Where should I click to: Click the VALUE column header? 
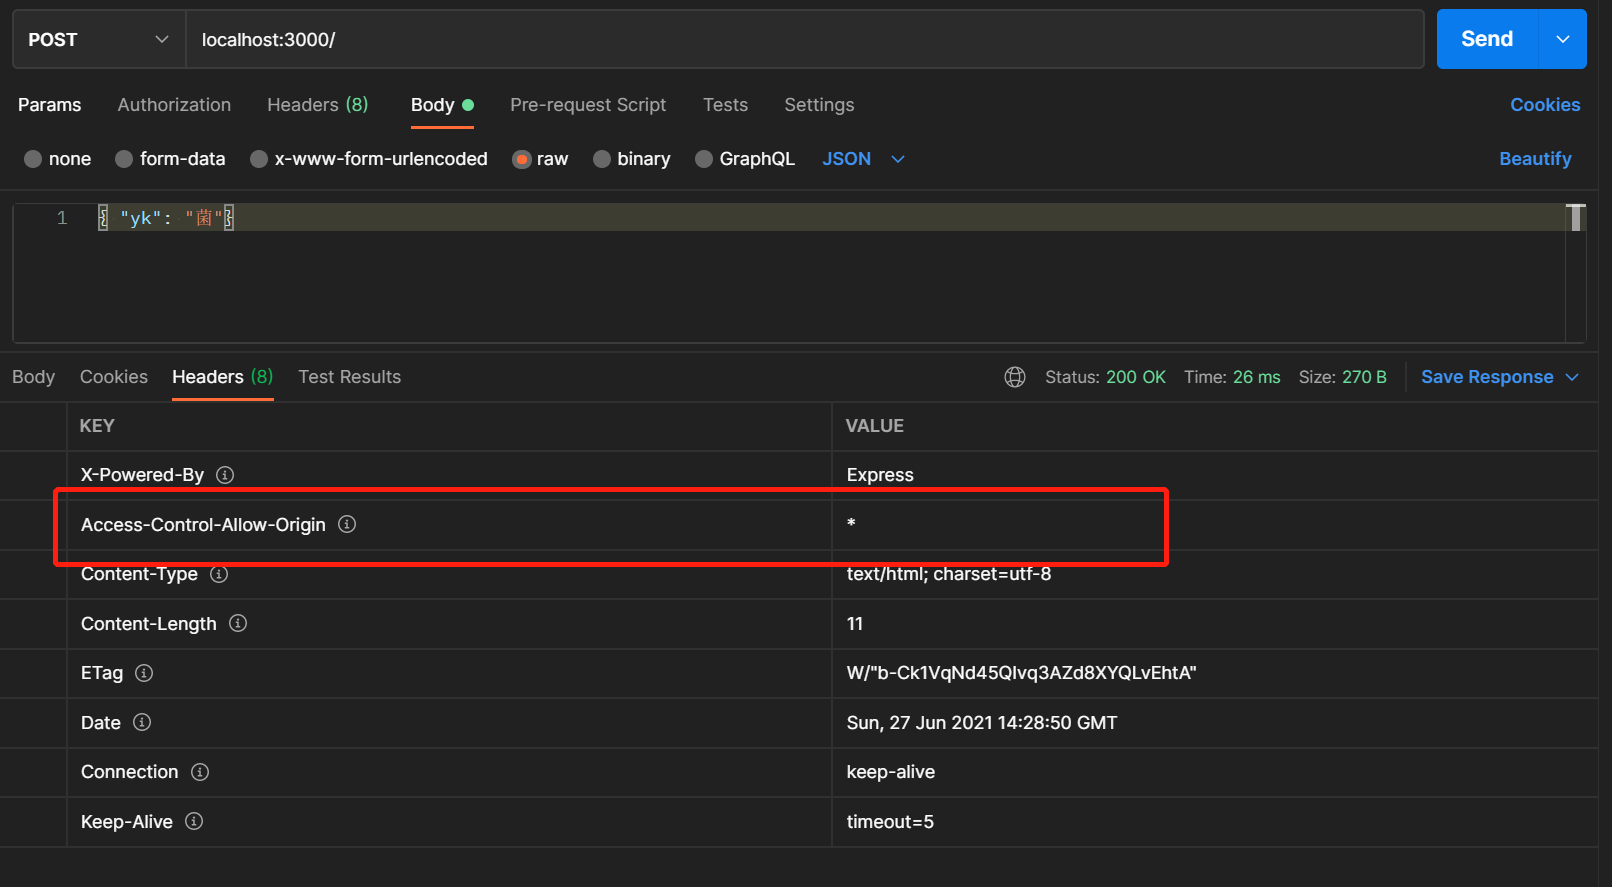coord(875,426)
